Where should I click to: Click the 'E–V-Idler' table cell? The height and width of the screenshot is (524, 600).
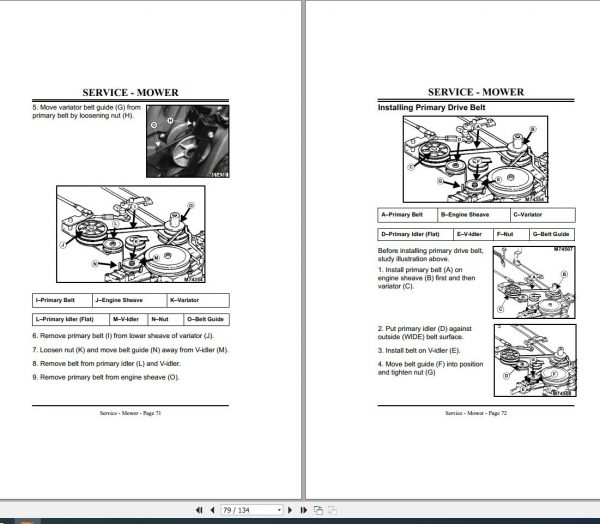click(473, 234)
